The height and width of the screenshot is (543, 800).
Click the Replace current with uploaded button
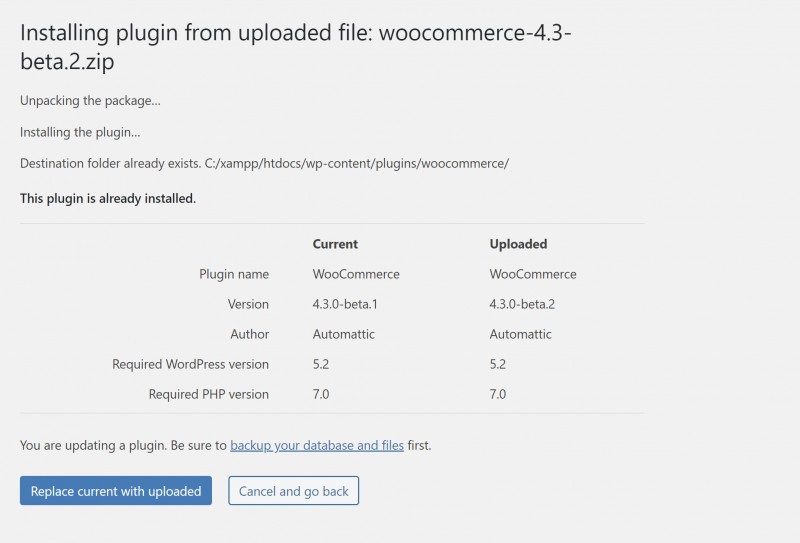(x=116, y=490)
